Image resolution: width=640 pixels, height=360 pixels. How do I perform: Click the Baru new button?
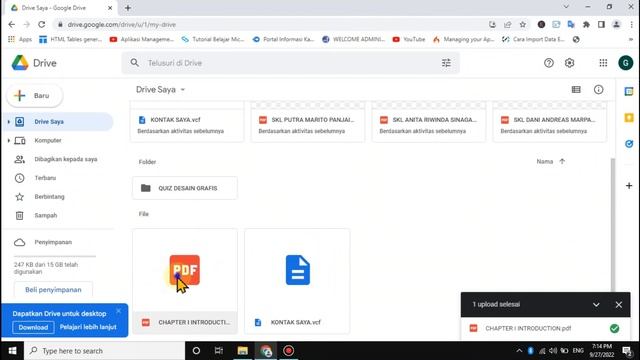[x=35, y=96]
